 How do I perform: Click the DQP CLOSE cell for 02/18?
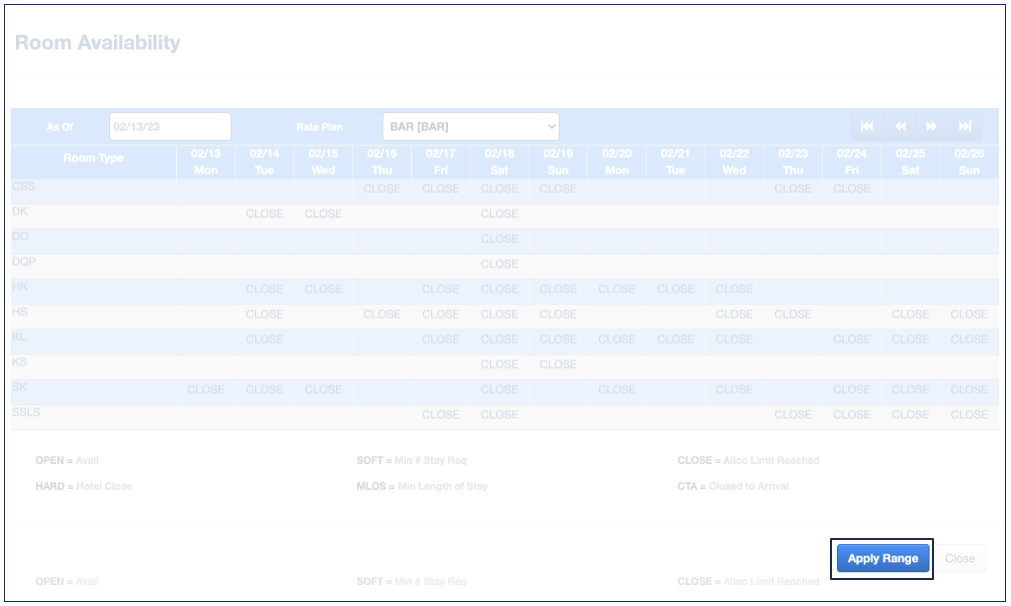pyautogui.click(x=499, y=264)
